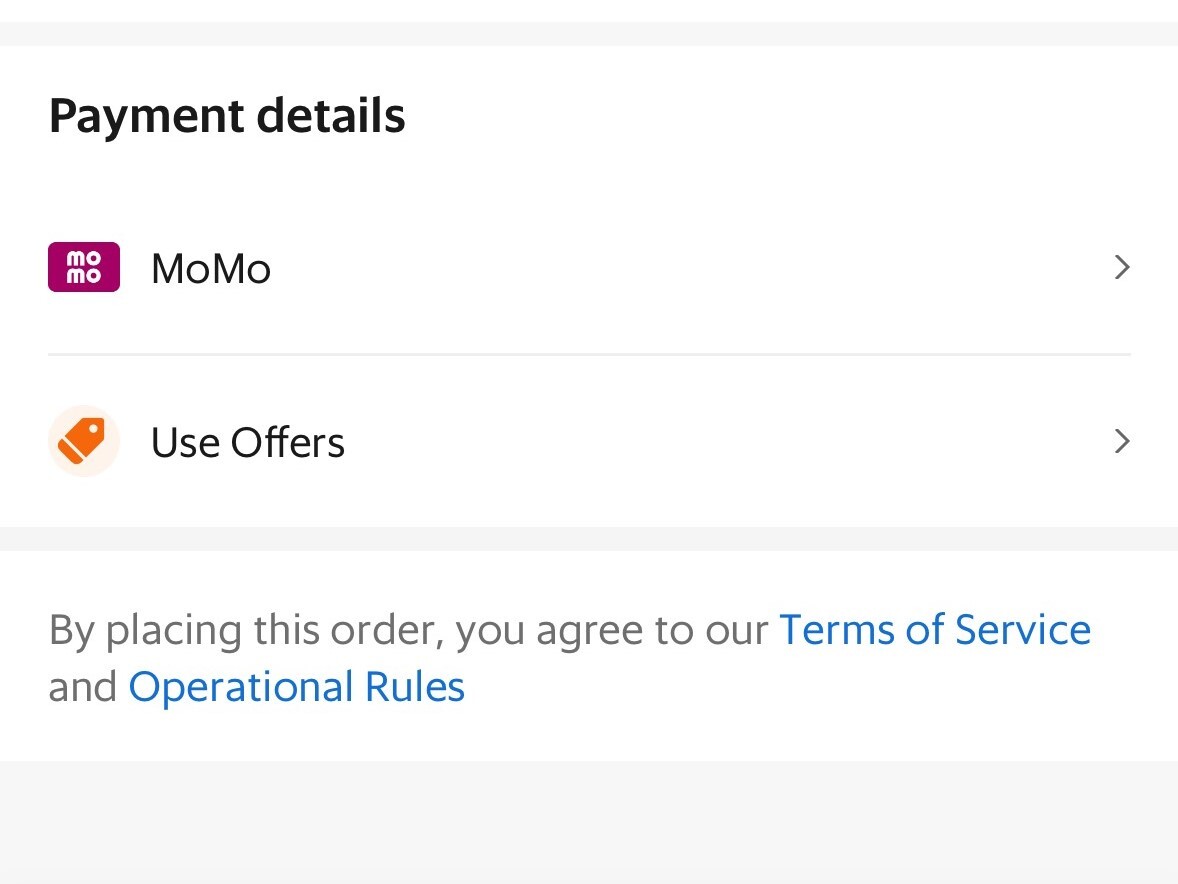Click the orange Use Offers tag icon
This screenshot has height=884, width=1178.
coord(84,441)
